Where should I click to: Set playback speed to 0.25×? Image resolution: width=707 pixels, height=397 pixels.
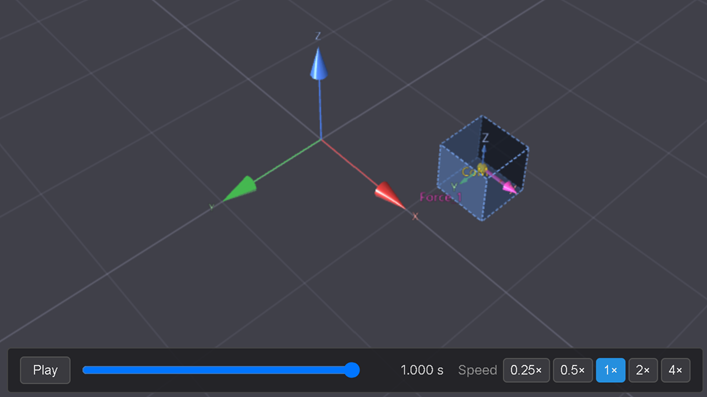point(526,370)
